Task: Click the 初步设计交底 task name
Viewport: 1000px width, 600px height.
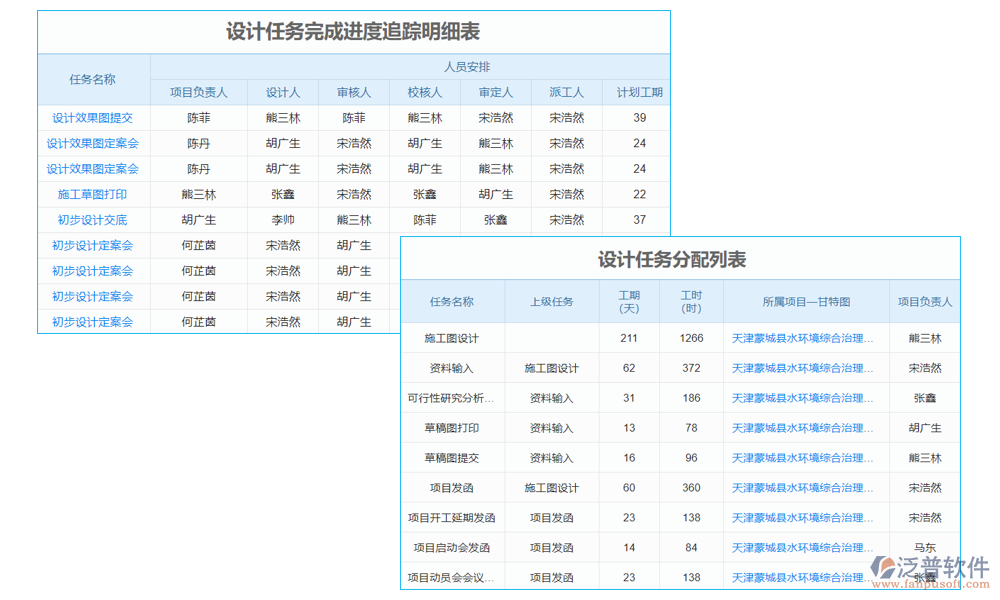Action: pos(90,219)
